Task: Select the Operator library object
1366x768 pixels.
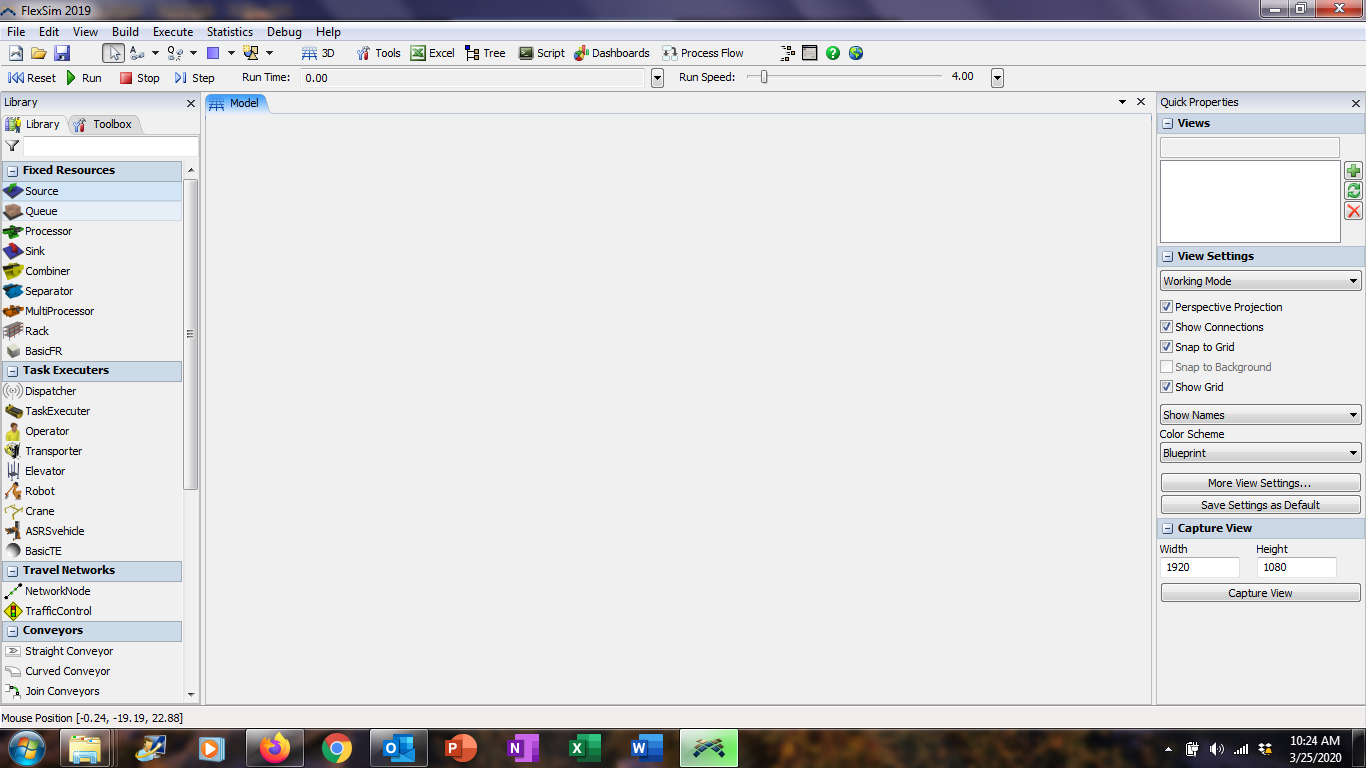Action: [92, 431]
